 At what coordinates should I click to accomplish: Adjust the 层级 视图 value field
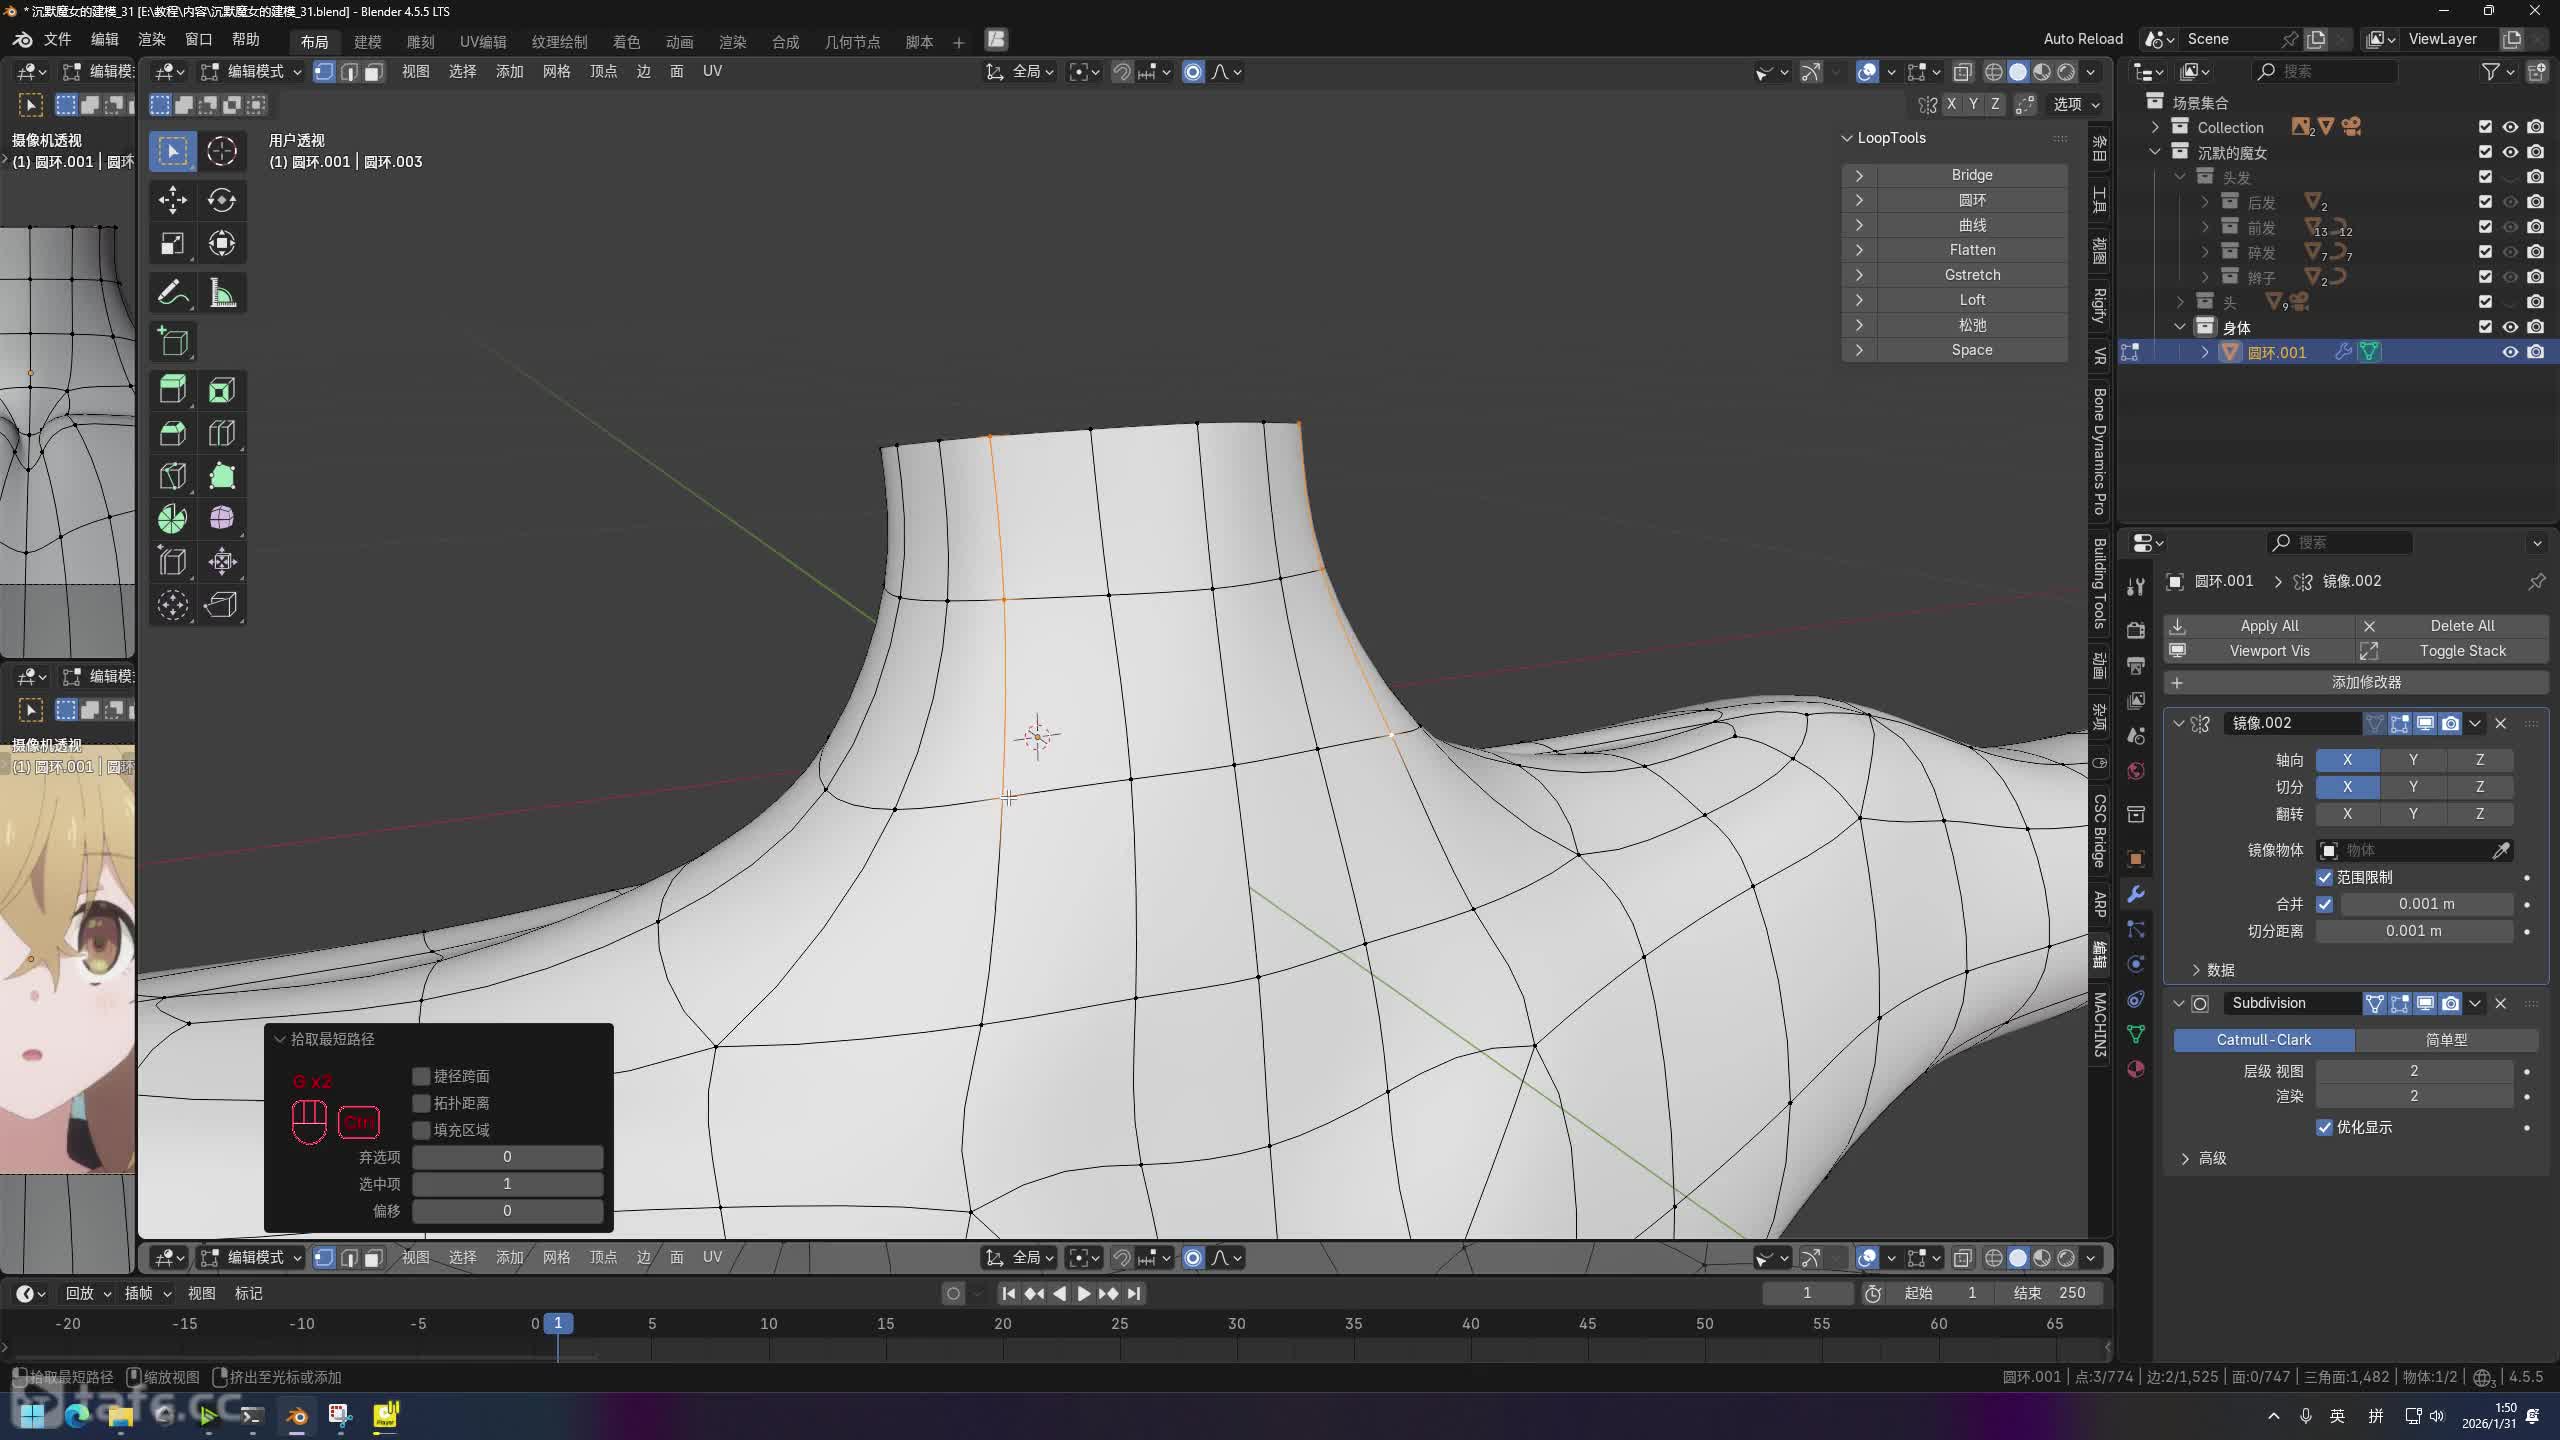coord(2413,1070)
